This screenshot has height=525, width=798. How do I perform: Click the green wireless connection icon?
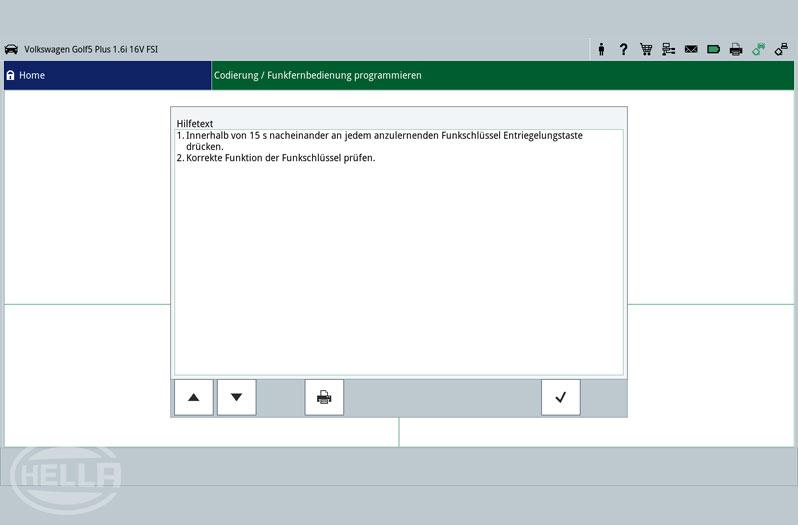pos(759,49)
